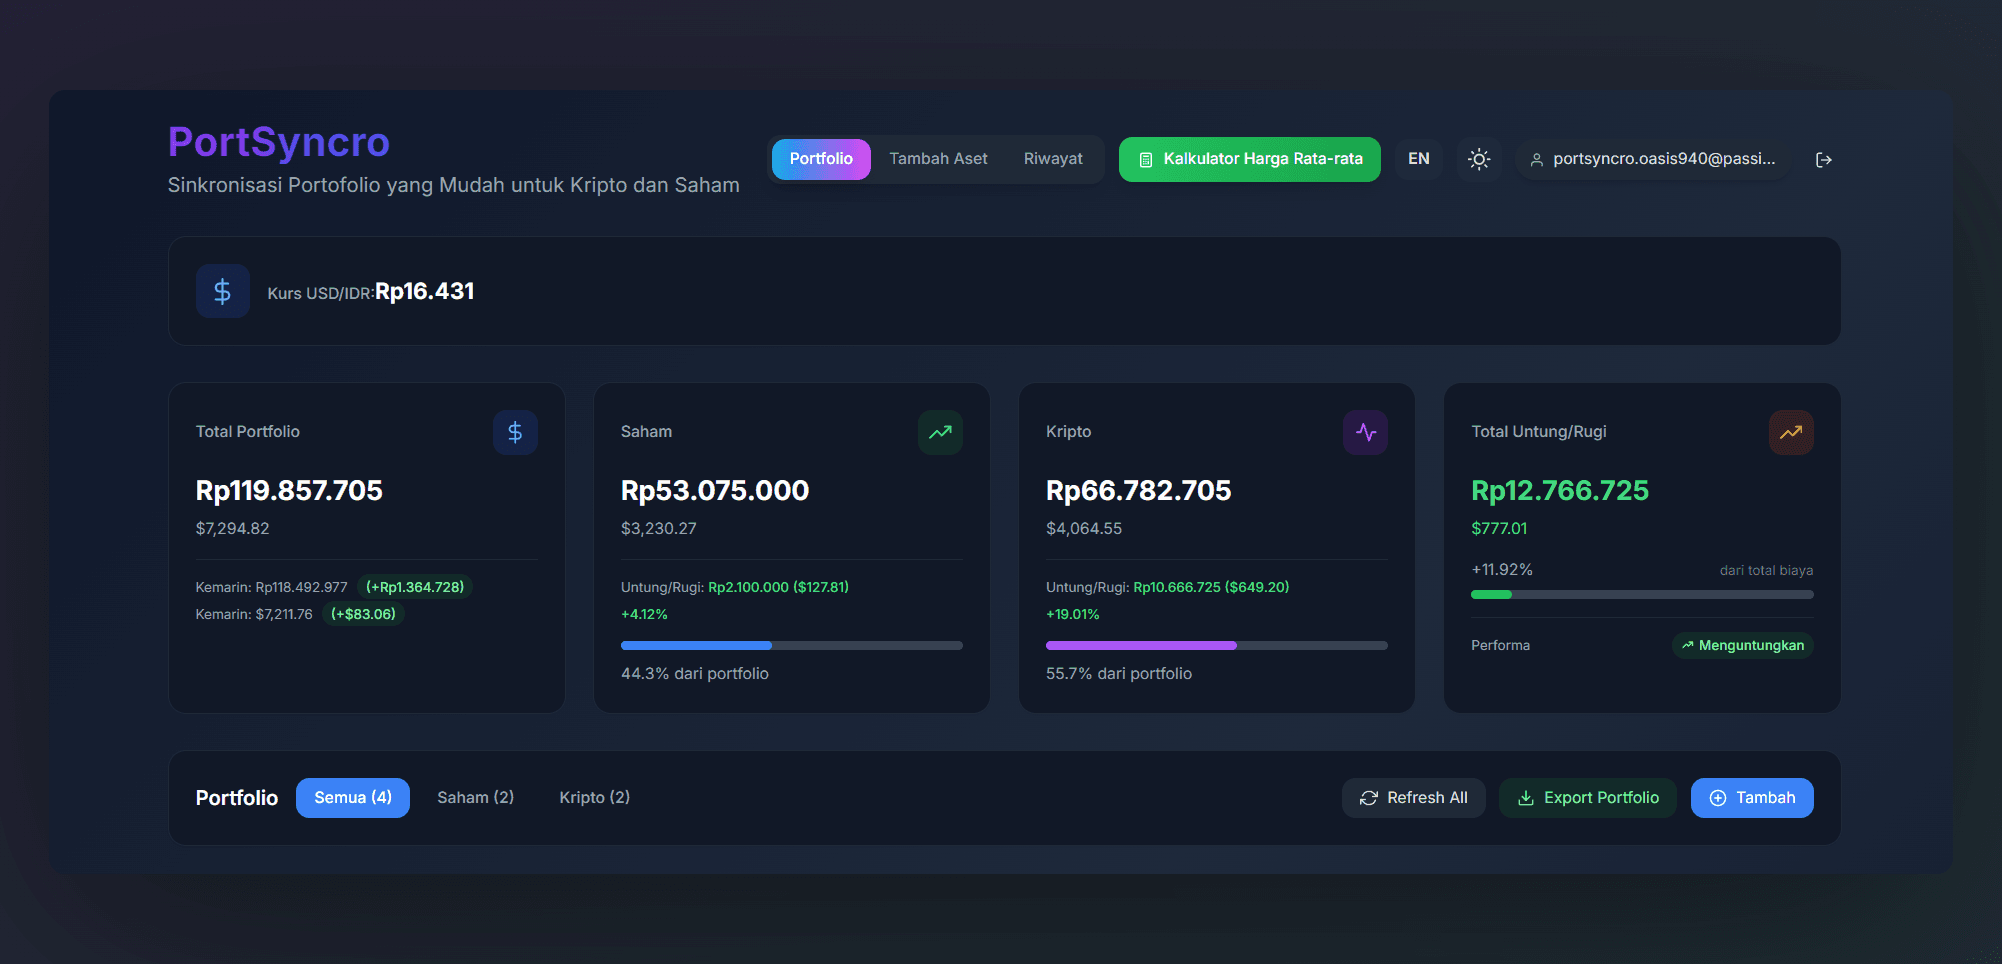Filter holdings by Saham (2)
Viewport: 2002px width, 964px height.
coord(475,798)
